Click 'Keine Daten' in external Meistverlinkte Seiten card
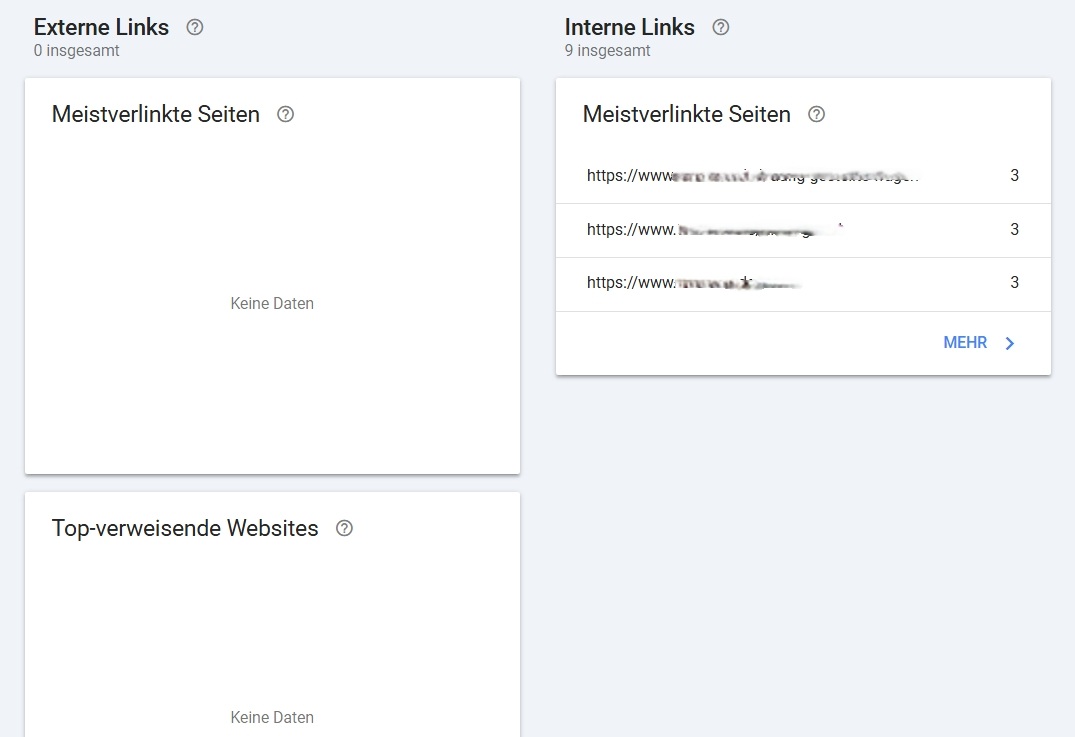The width and height of the screenshot is (1075, 737). click(272, 303)
